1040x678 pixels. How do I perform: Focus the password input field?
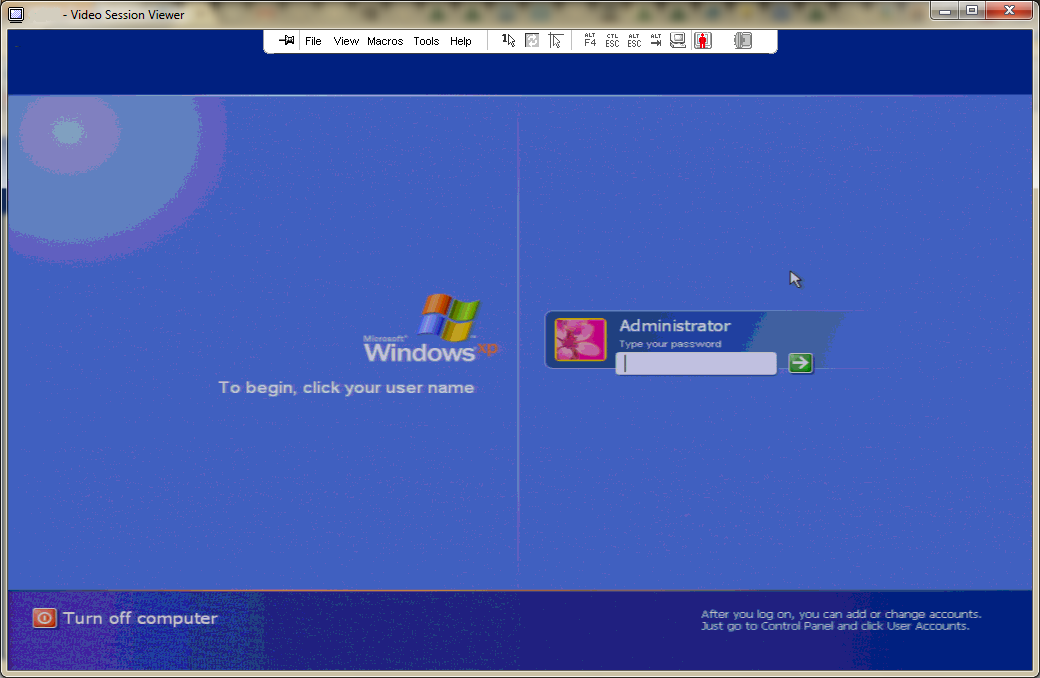click(696, 364)
